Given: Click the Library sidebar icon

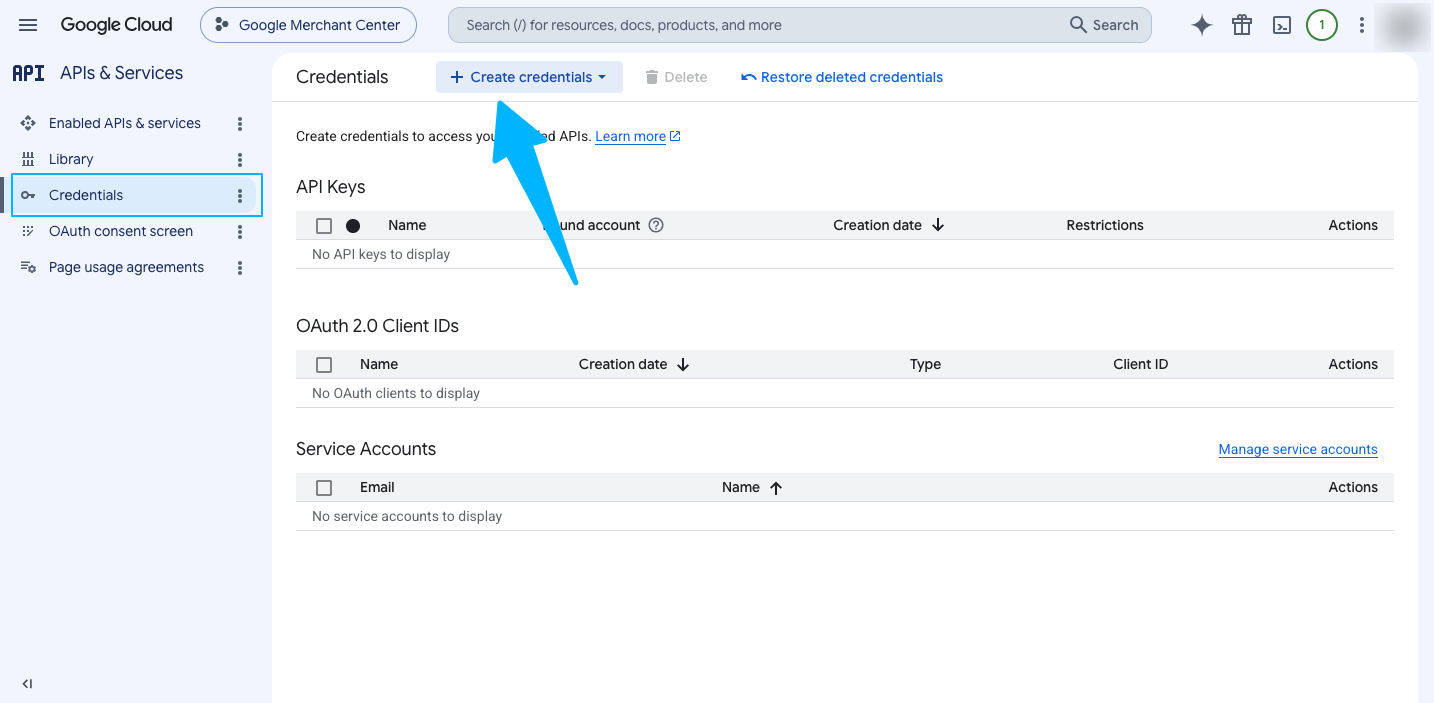Looking at the screenshot, I should [28, 159].
